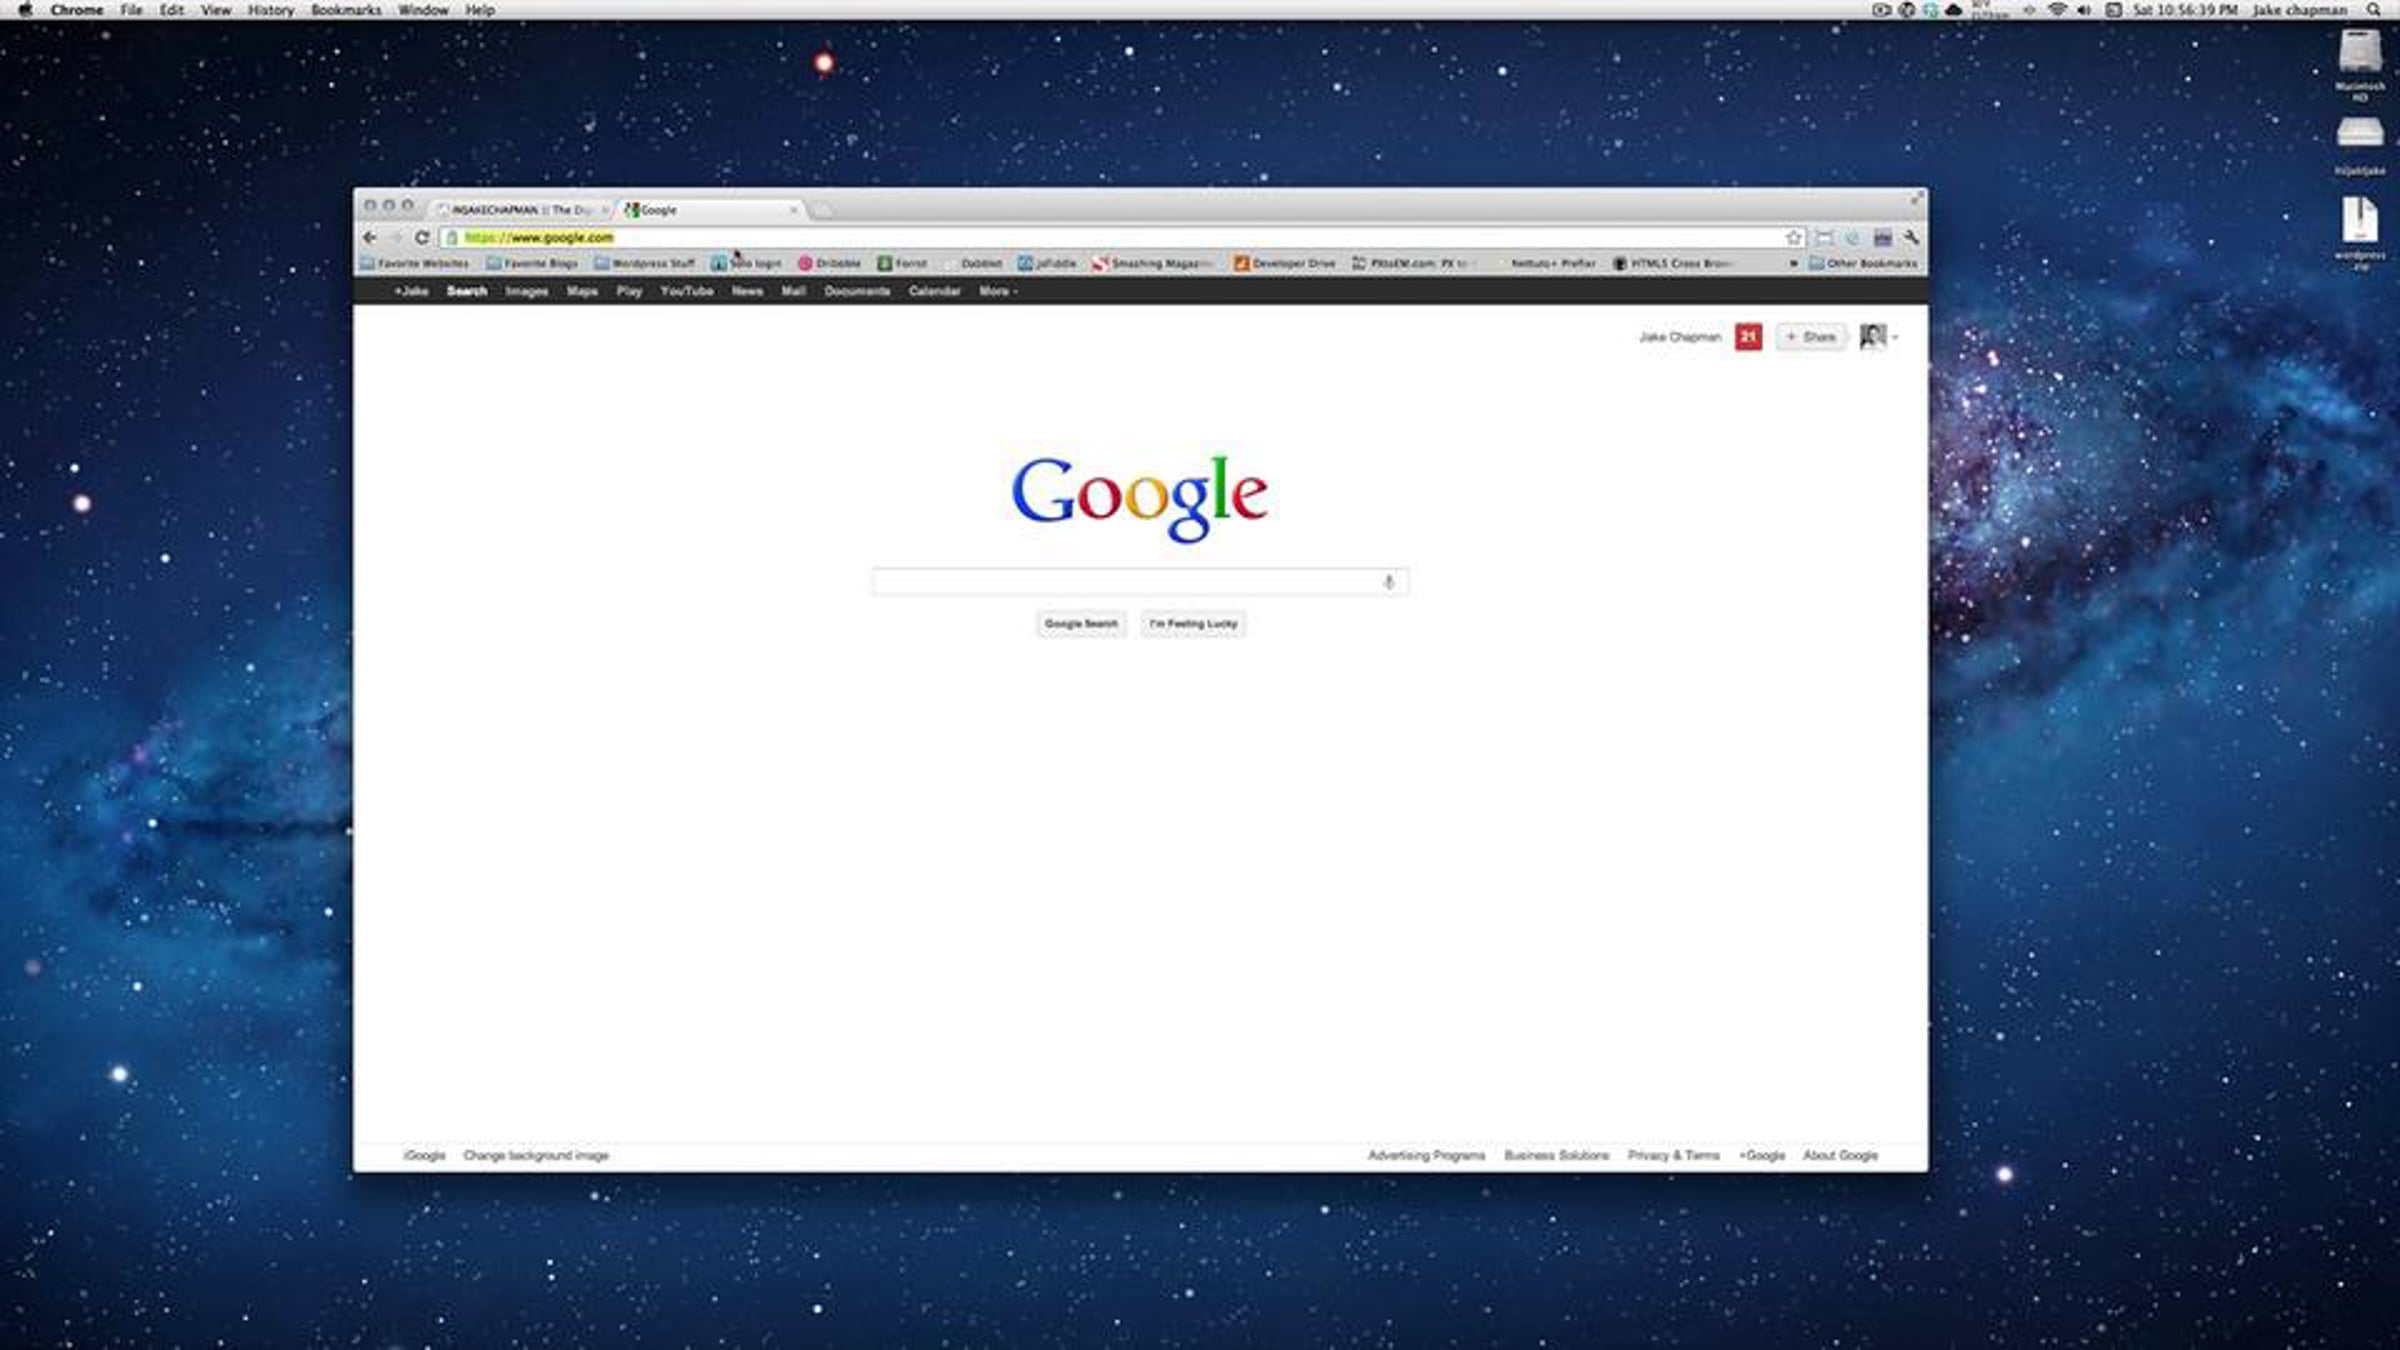Open Play in the Google bar
Viewport: 2400px width, 1350px height.
tap(629, 291)
